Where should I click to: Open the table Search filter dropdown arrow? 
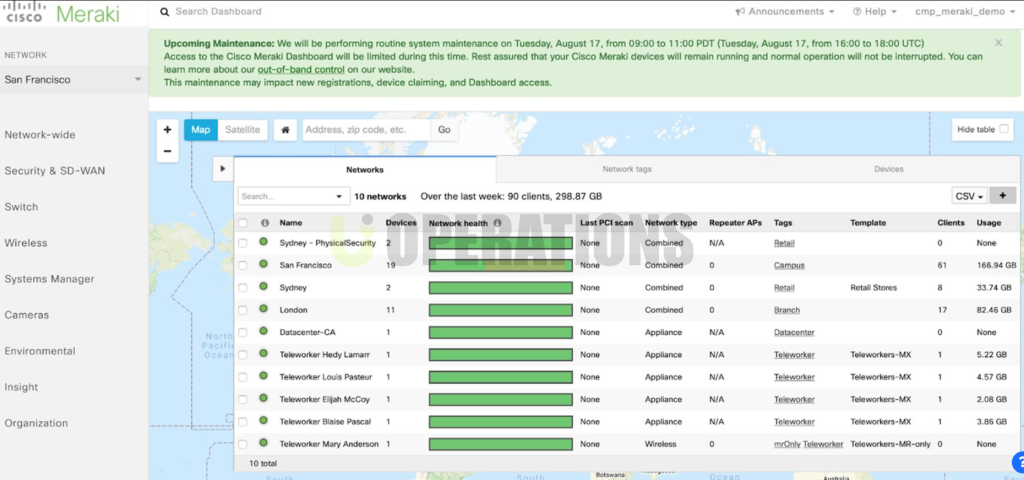pyautogui.click(x=338, y=197)
